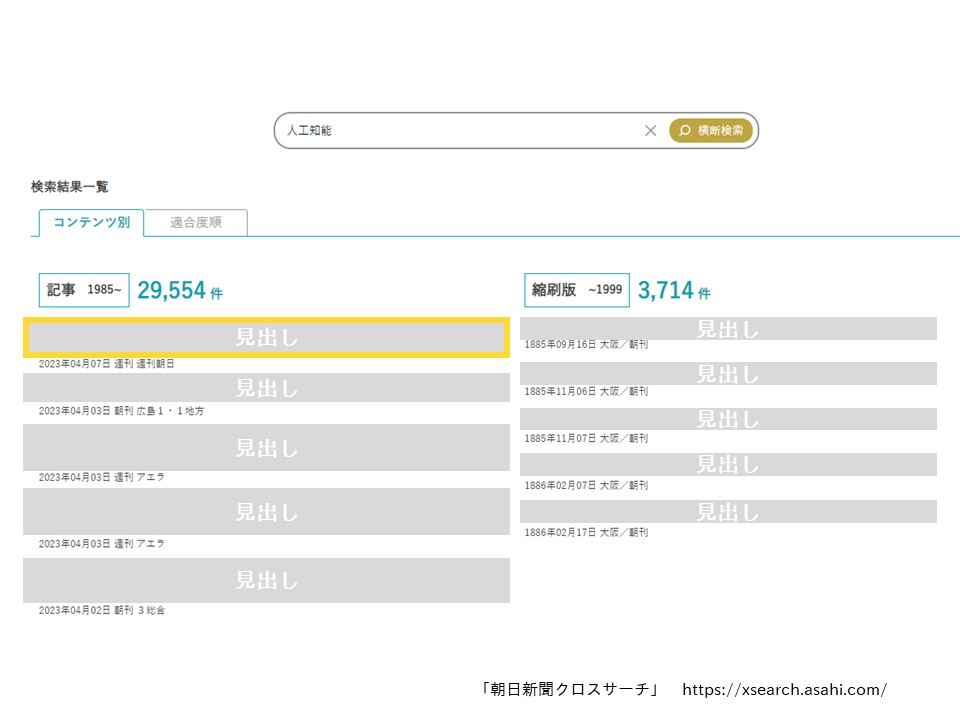960x720 pixels.
Task: Click the 29,554 件 article result count
Action: tap(180, 291)
